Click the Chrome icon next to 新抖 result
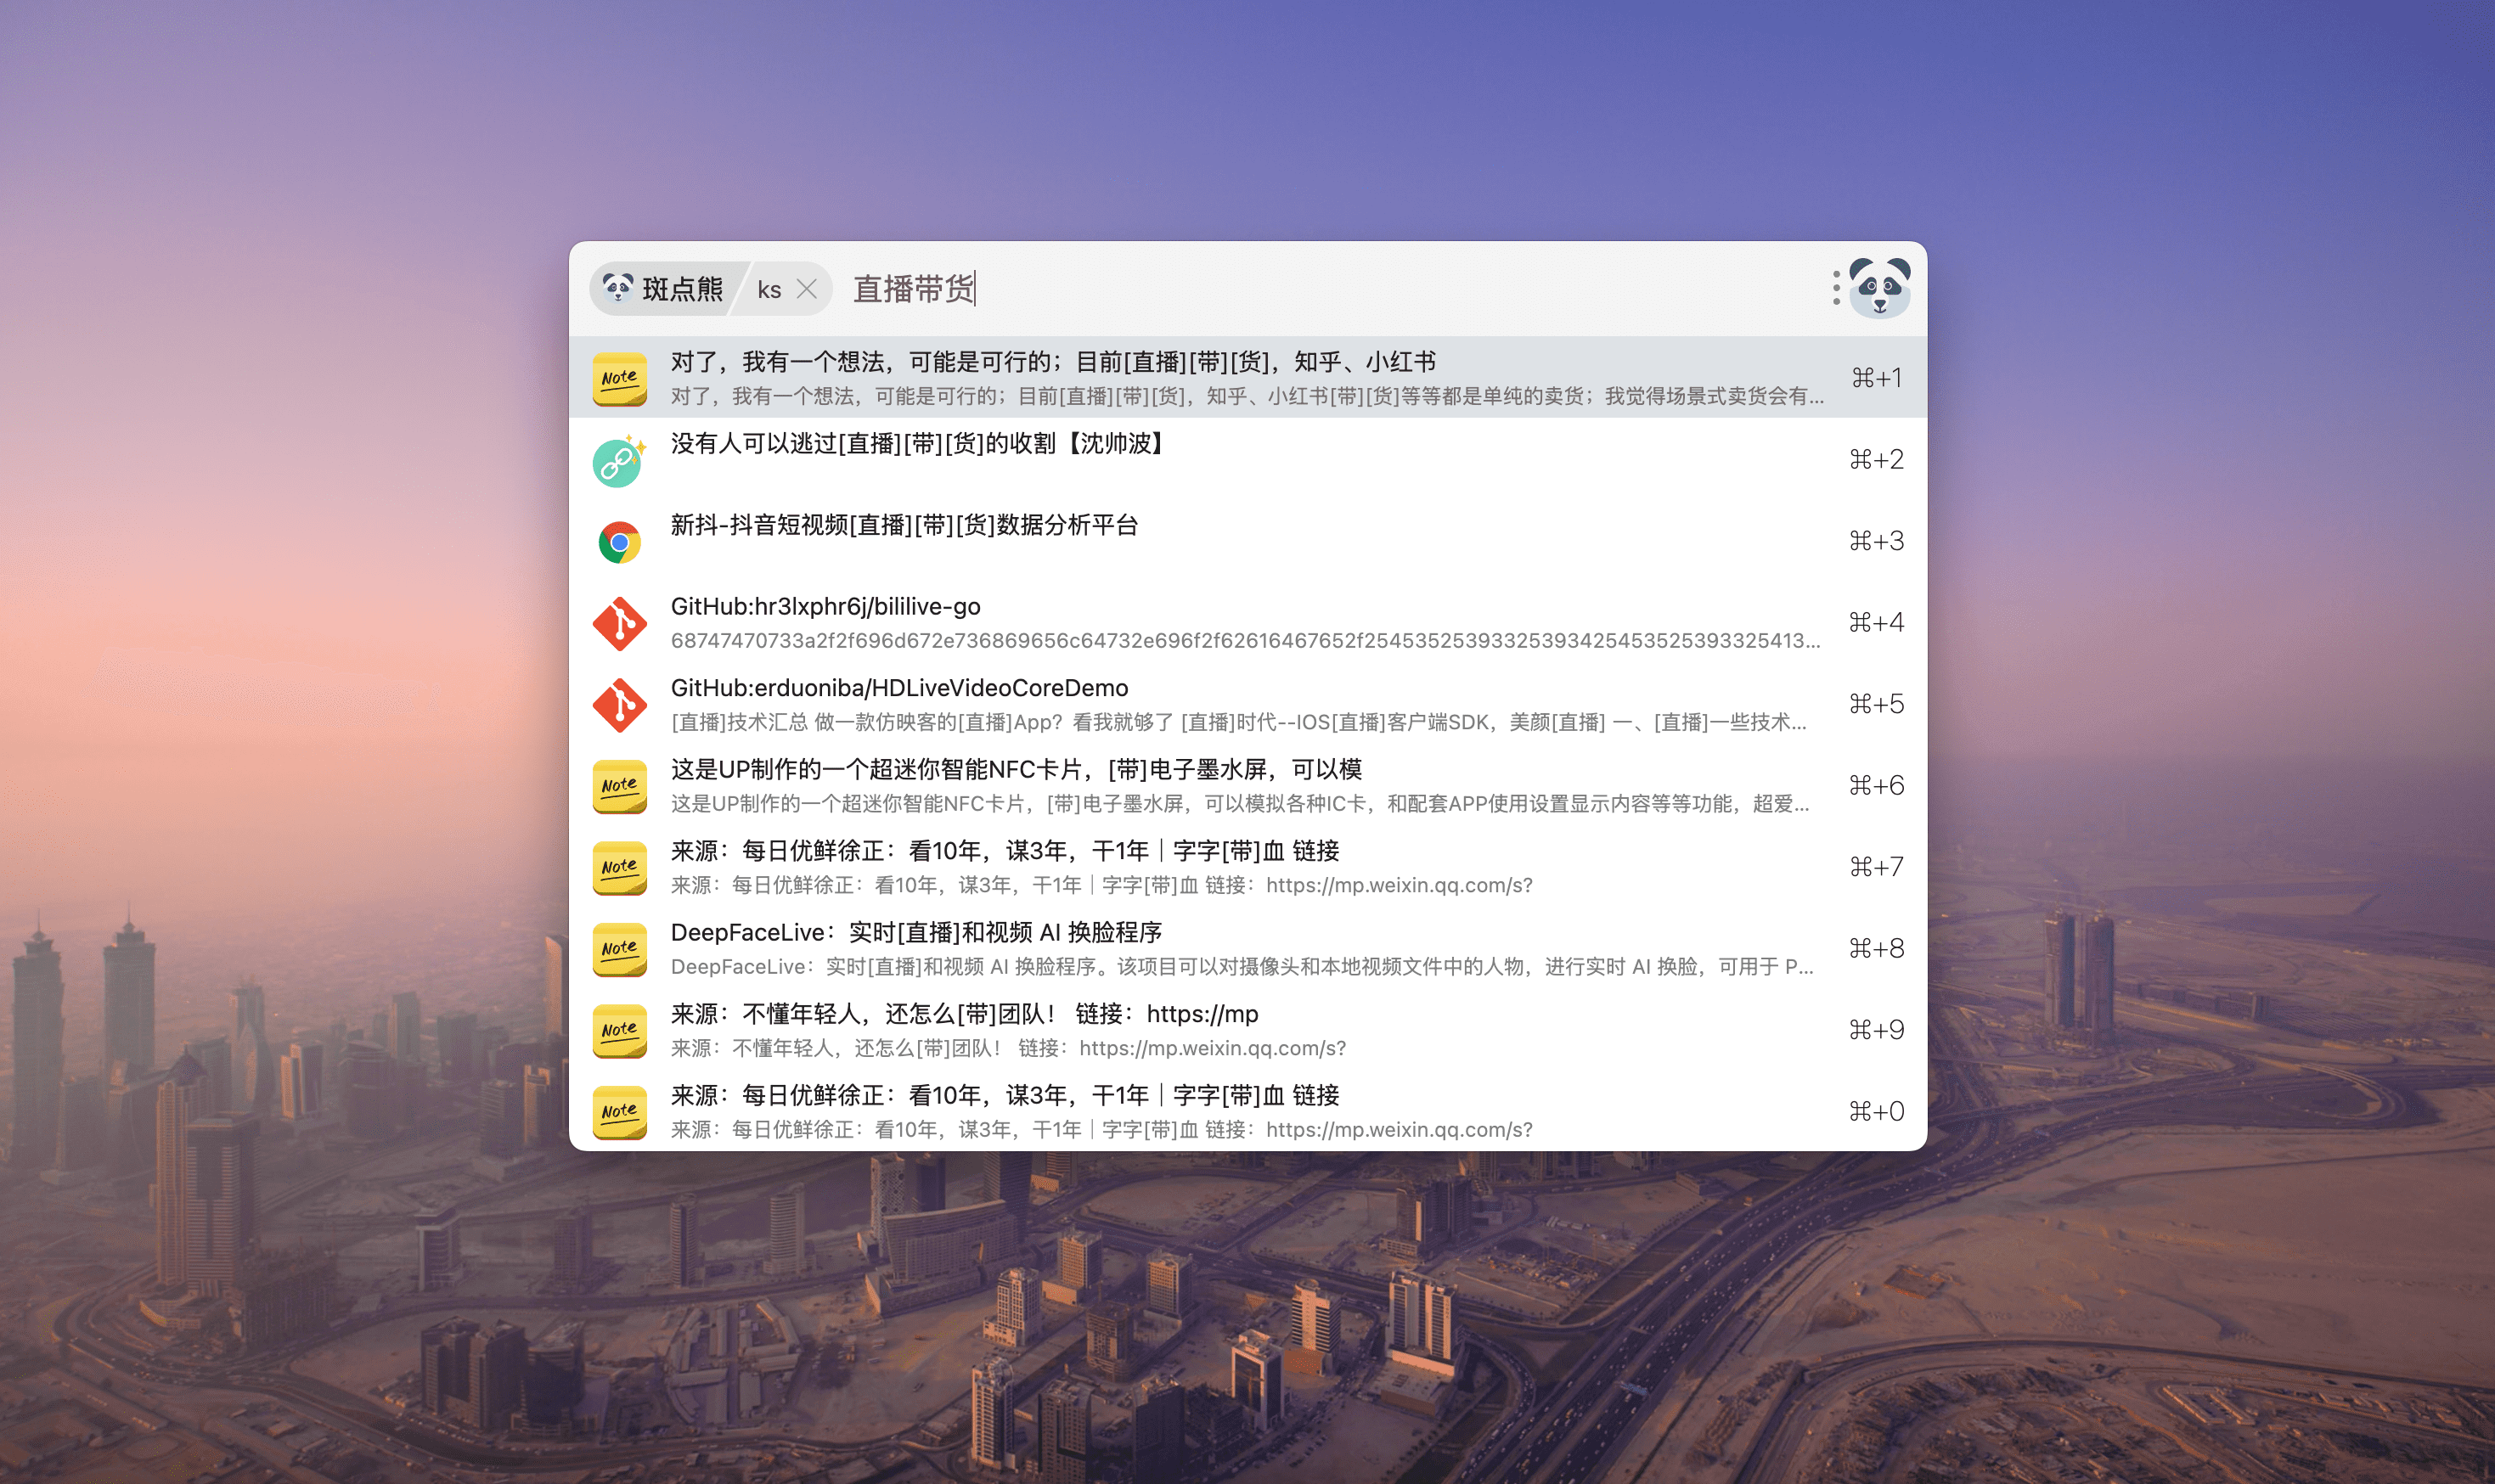 620,540
